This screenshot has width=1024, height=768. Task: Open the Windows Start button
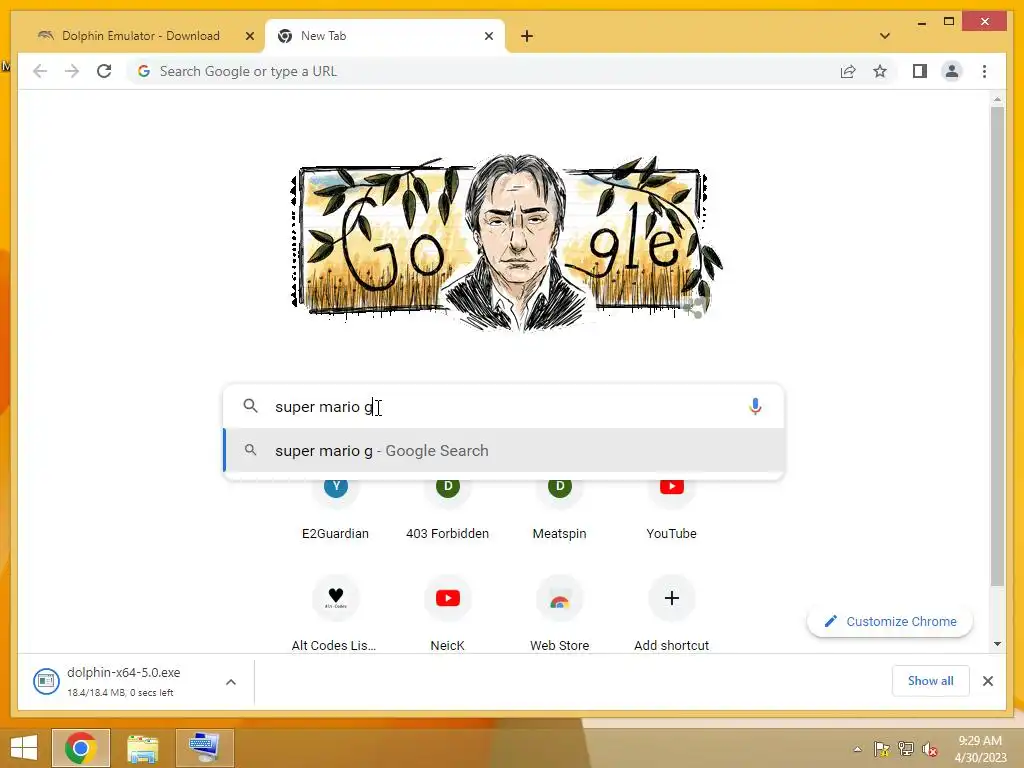24,748
